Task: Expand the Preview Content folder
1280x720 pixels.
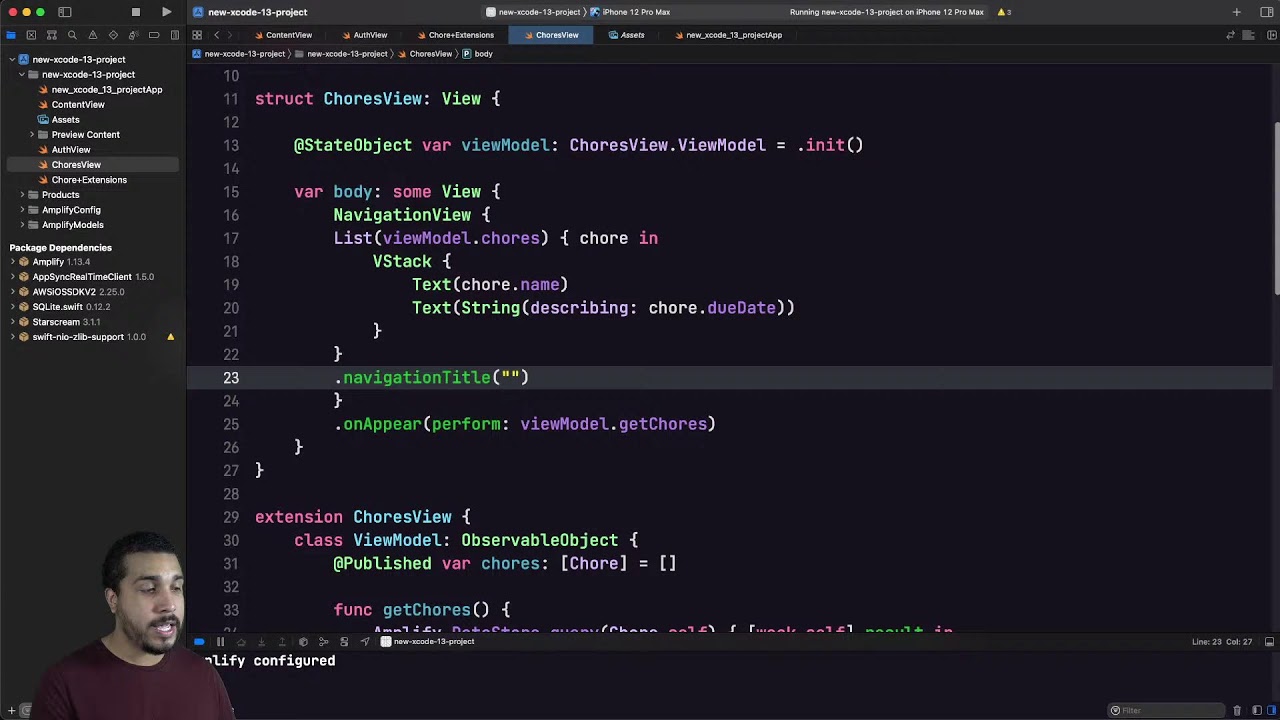Action: [32, 135]
